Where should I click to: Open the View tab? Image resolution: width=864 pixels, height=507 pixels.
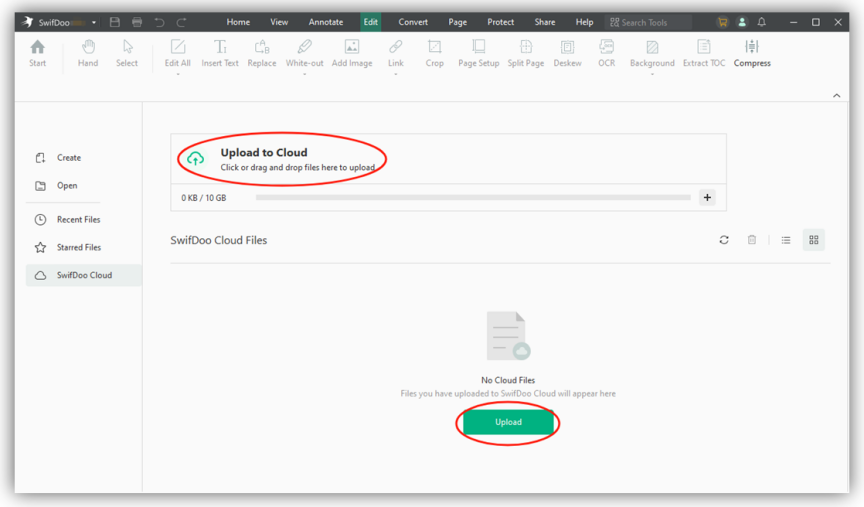pos(279,22)
